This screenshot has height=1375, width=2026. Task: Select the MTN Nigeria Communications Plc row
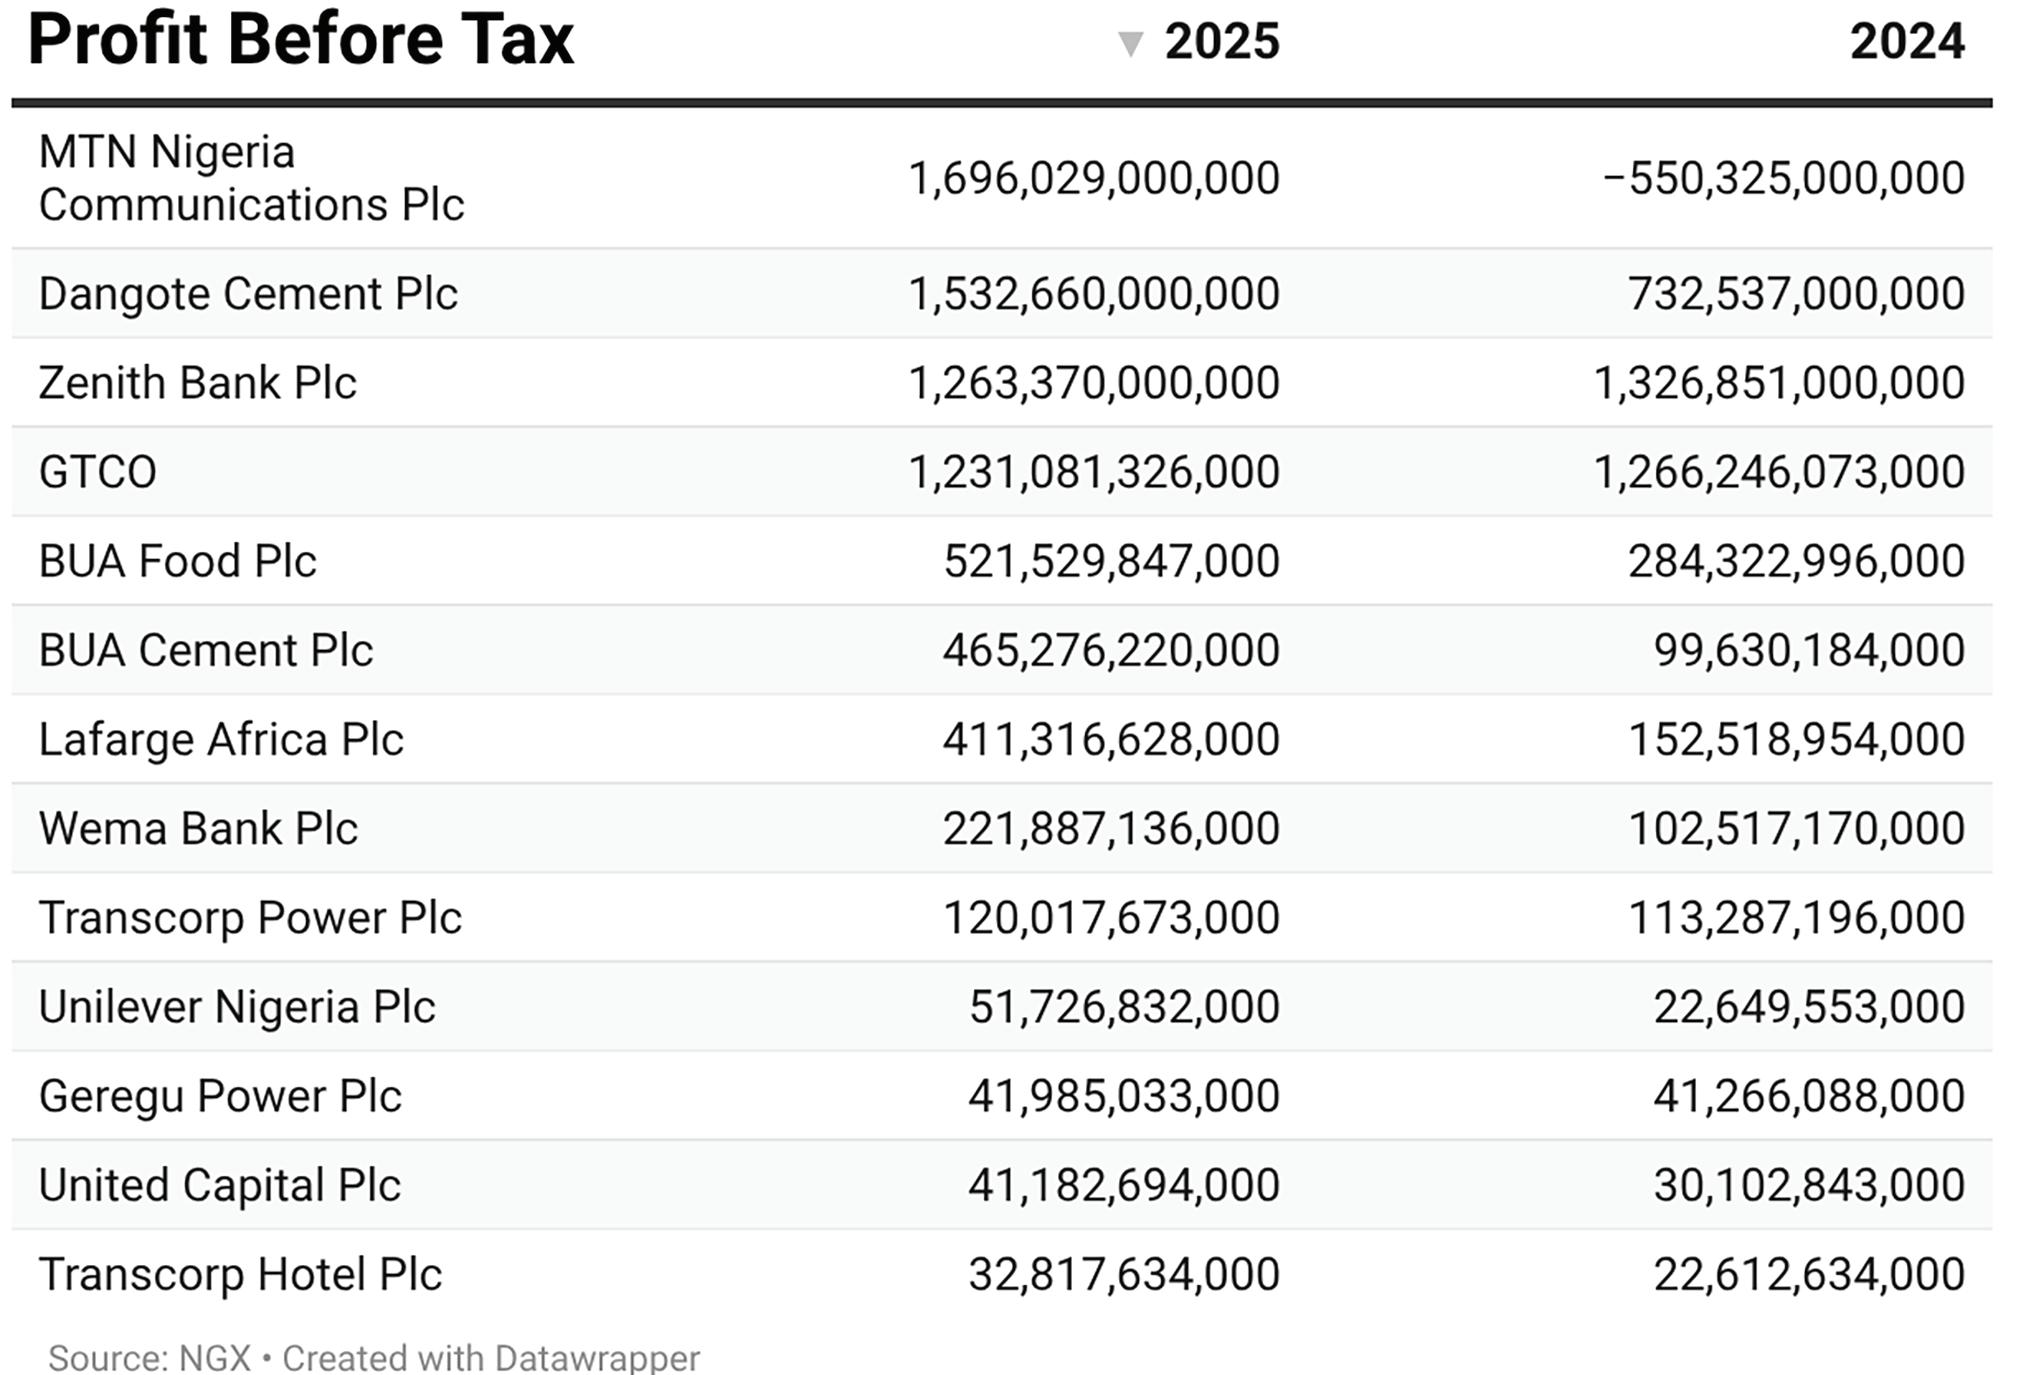[1002, 178]
